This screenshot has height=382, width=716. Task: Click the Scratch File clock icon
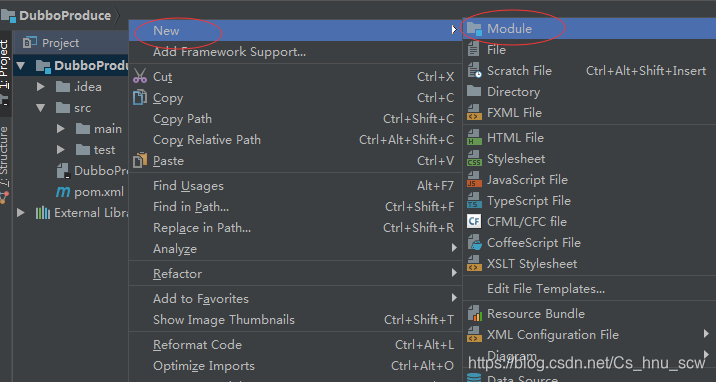coord(474,71)
